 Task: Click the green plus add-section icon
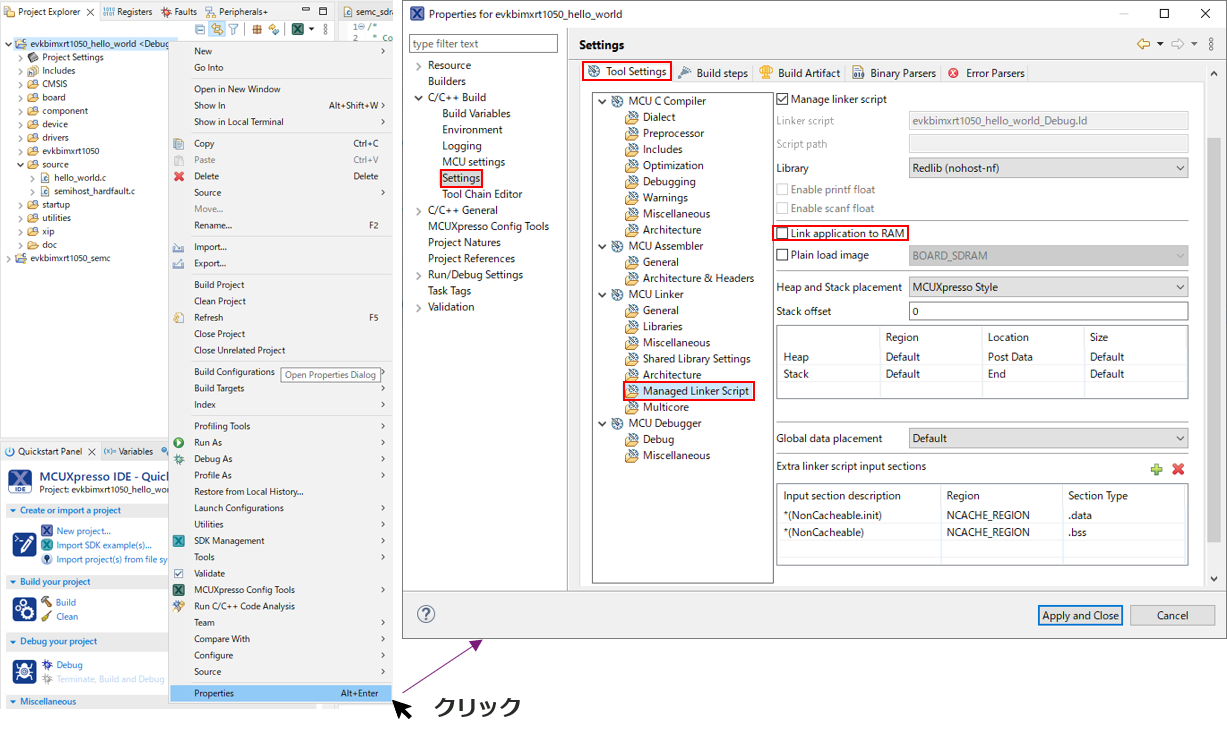coord(1156,469)
